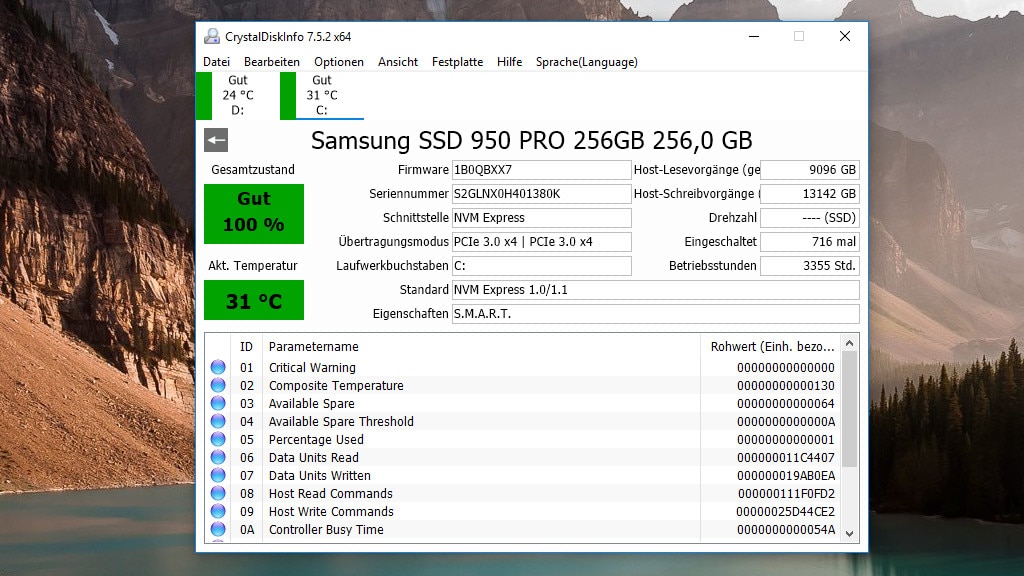Click raw value 00000000000130
The width and height of the screenshot is (1024, 576).
pyautogui.click(x=786, y=385)
